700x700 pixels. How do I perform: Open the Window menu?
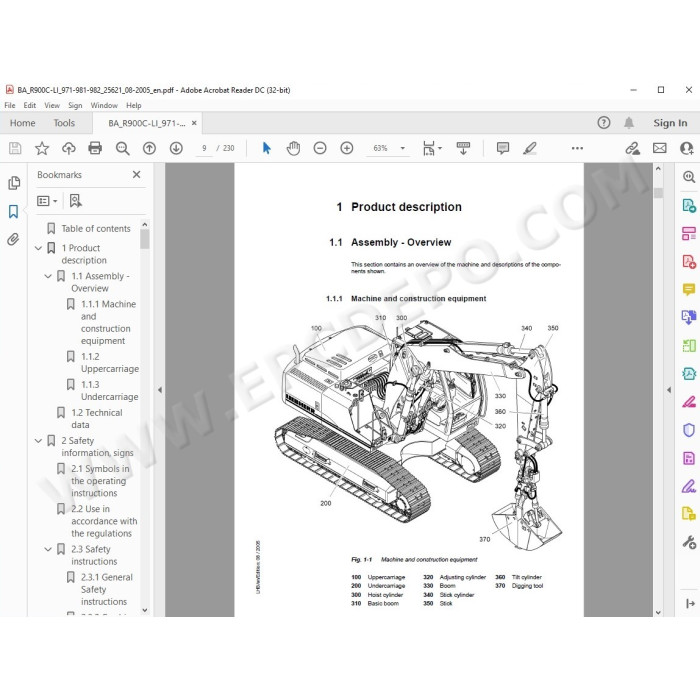[104, 105]
